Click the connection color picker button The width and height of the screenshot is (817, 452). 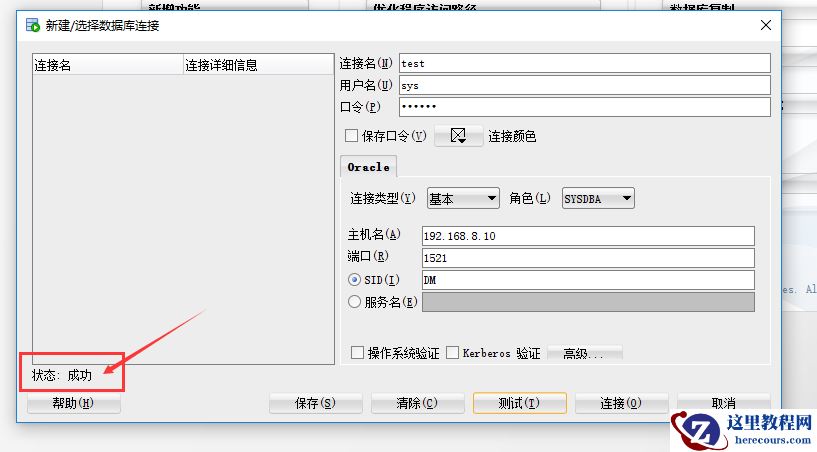tap(459, 136)
